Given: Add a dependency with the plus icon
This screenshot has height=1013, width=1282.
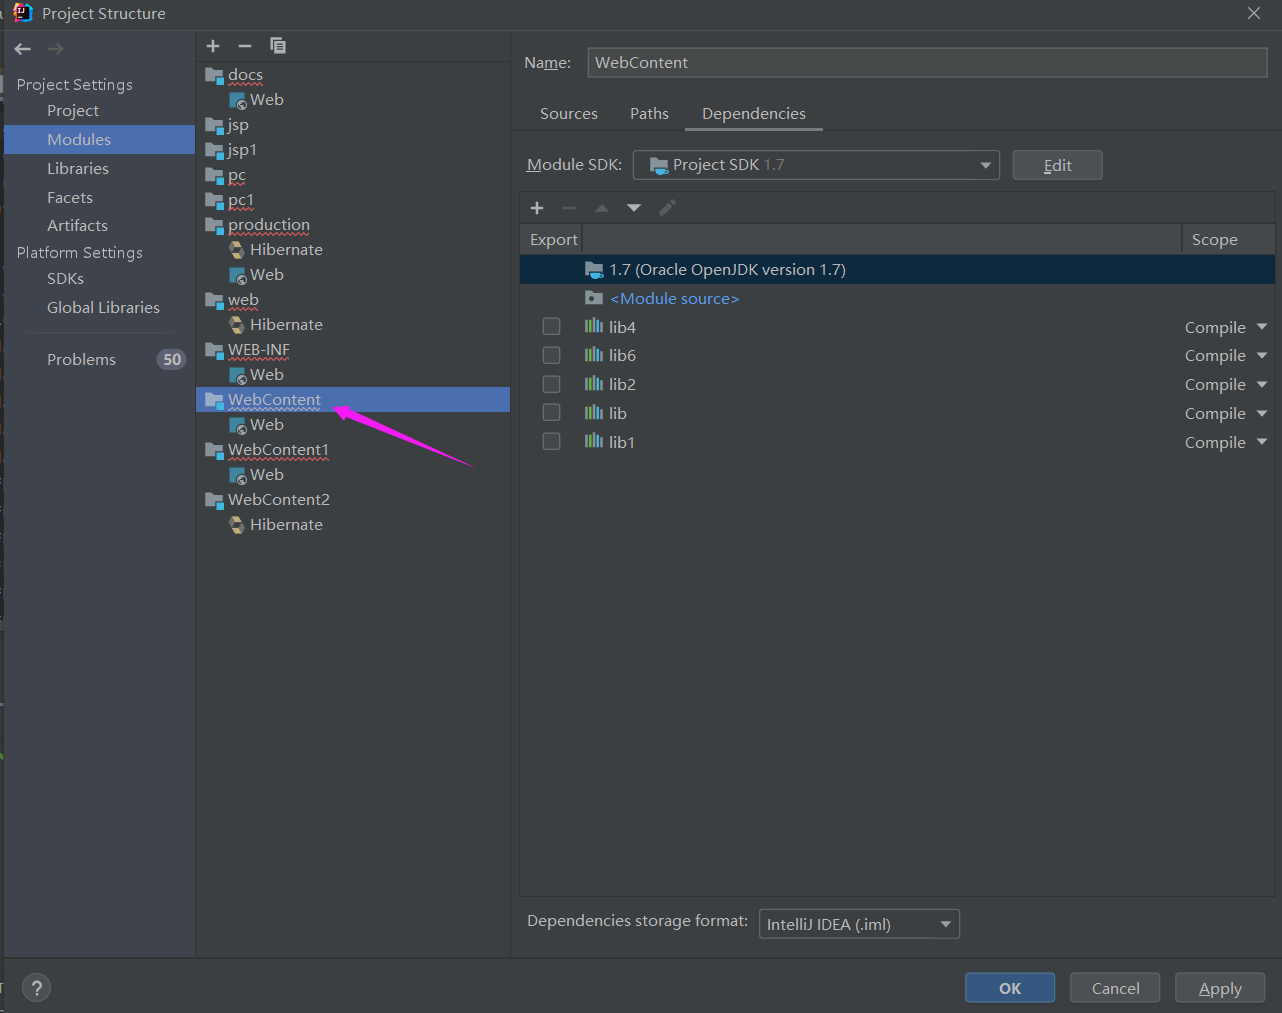Looking at the screenshot, I should (537, 208).
